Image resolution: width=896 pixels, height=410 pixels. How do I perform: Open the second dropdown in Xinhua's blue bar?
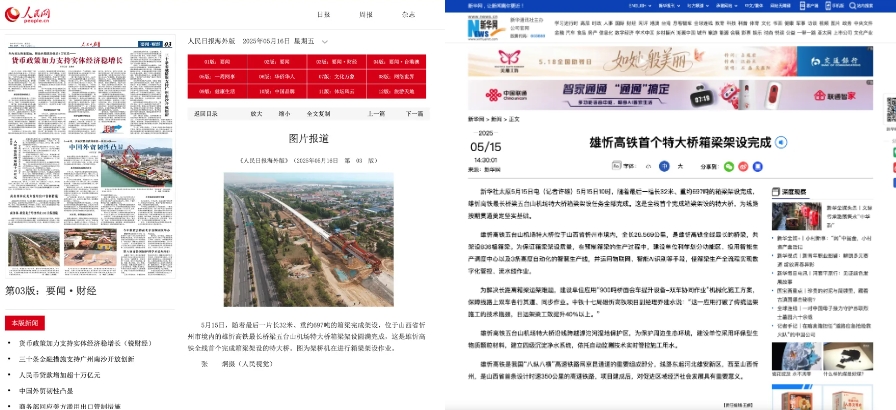(x=667, y=5)
